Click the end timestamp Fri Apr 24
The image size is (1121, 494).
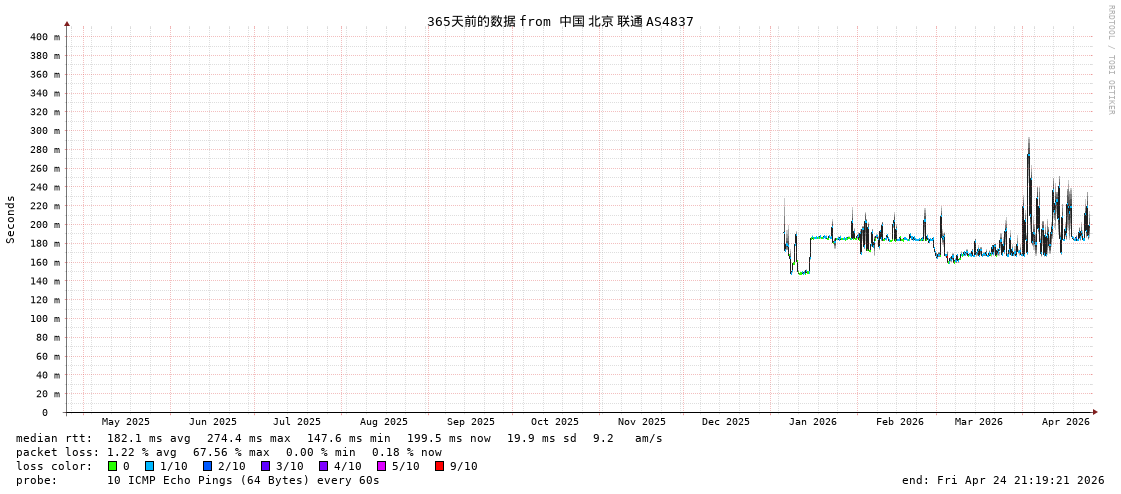(1003, 480)
